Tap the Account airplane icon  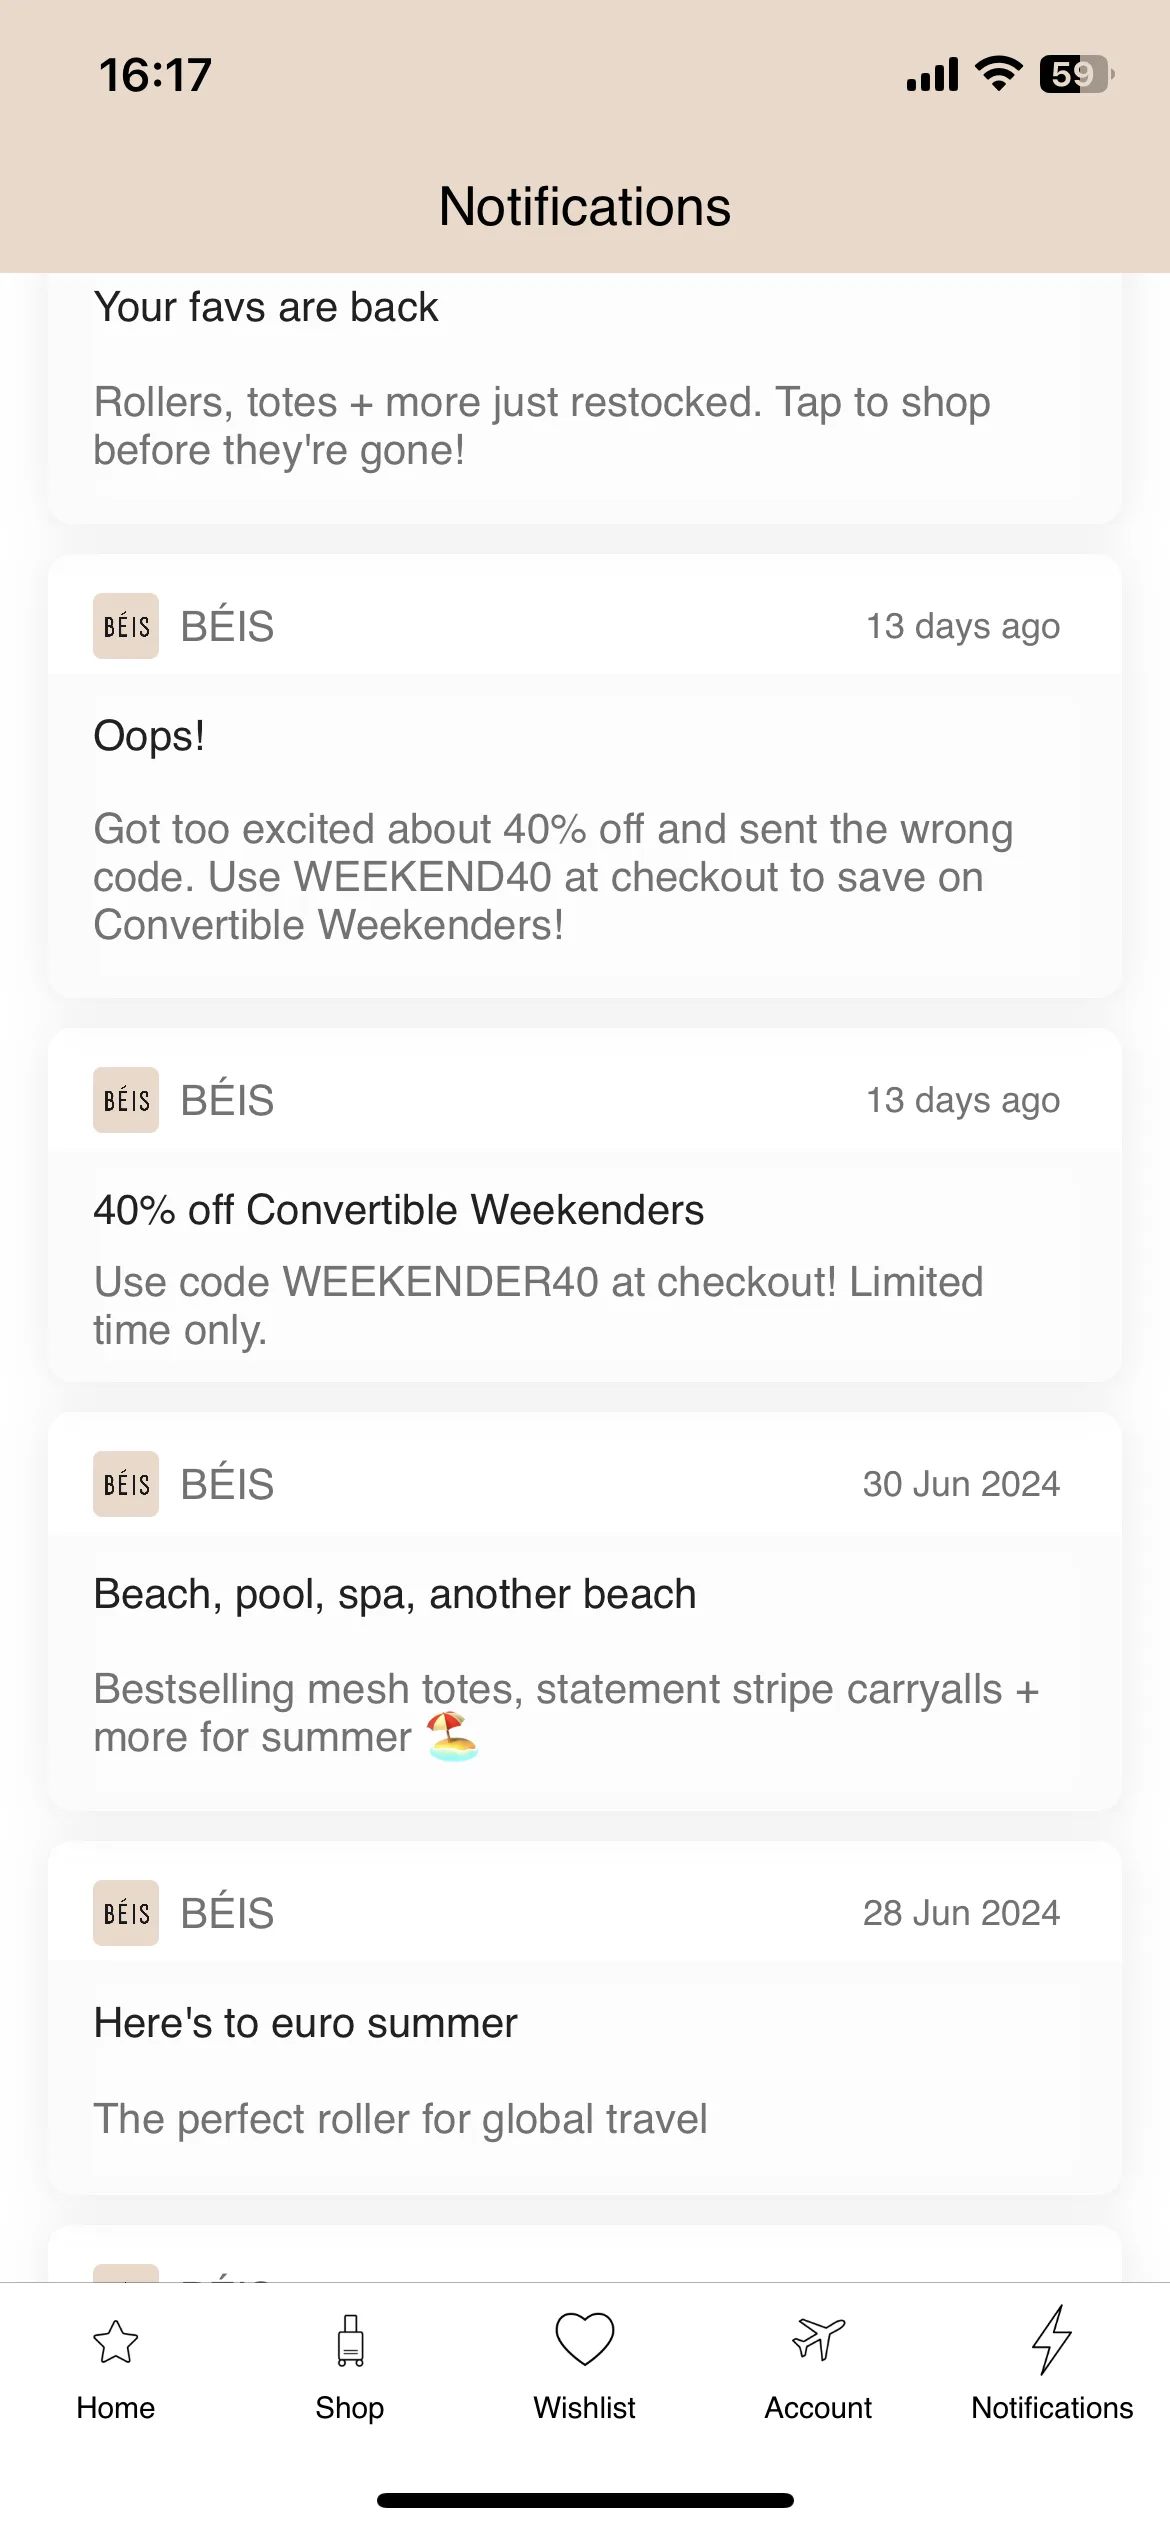tap(819, 2339)
